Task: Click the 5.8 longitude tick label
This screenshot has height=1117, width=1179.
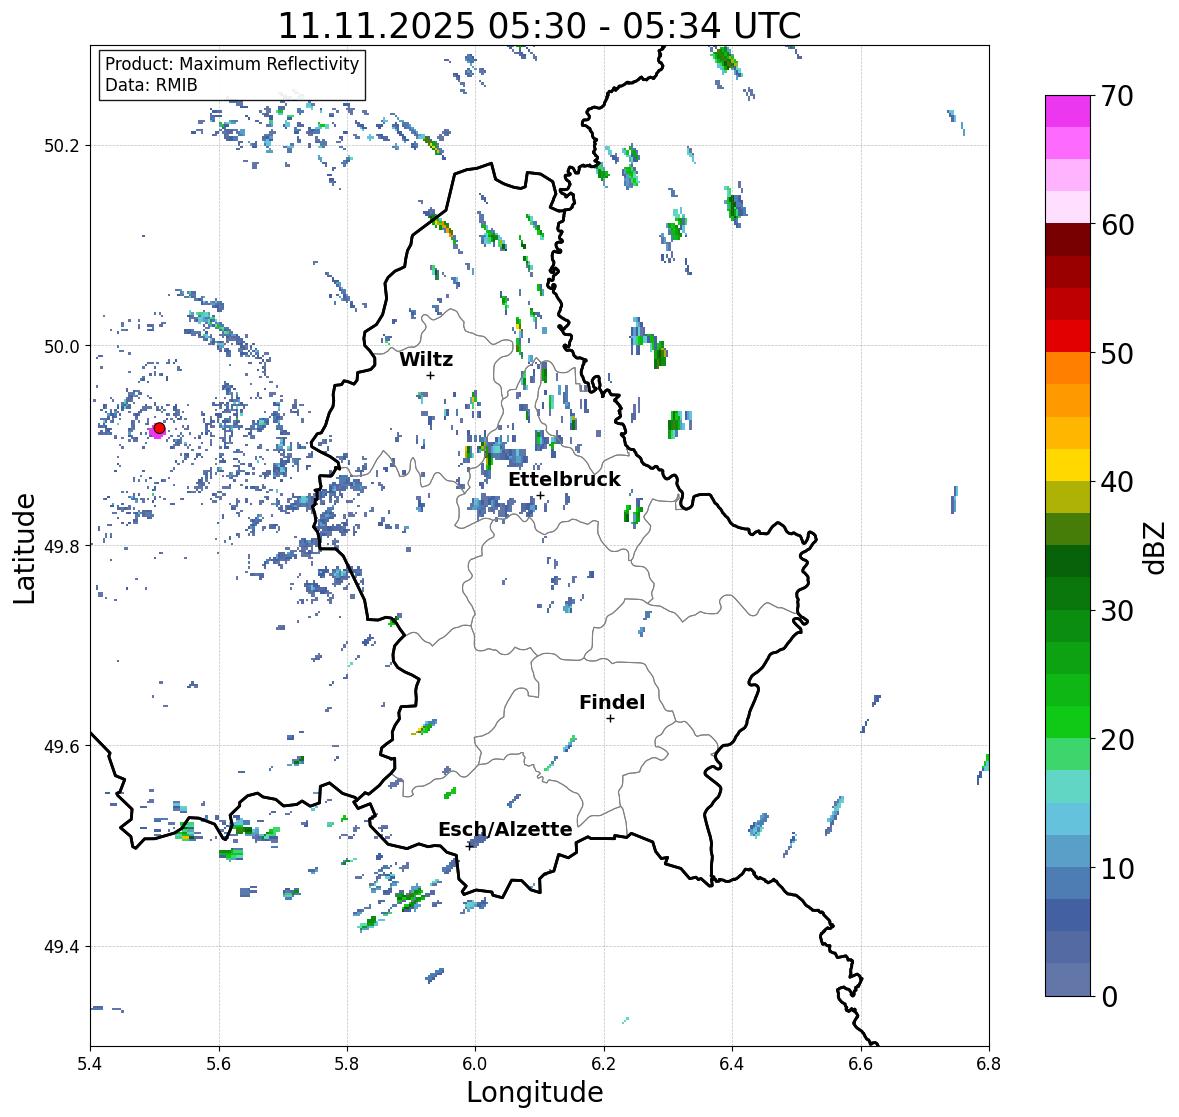Action: tap(347, 1064)
